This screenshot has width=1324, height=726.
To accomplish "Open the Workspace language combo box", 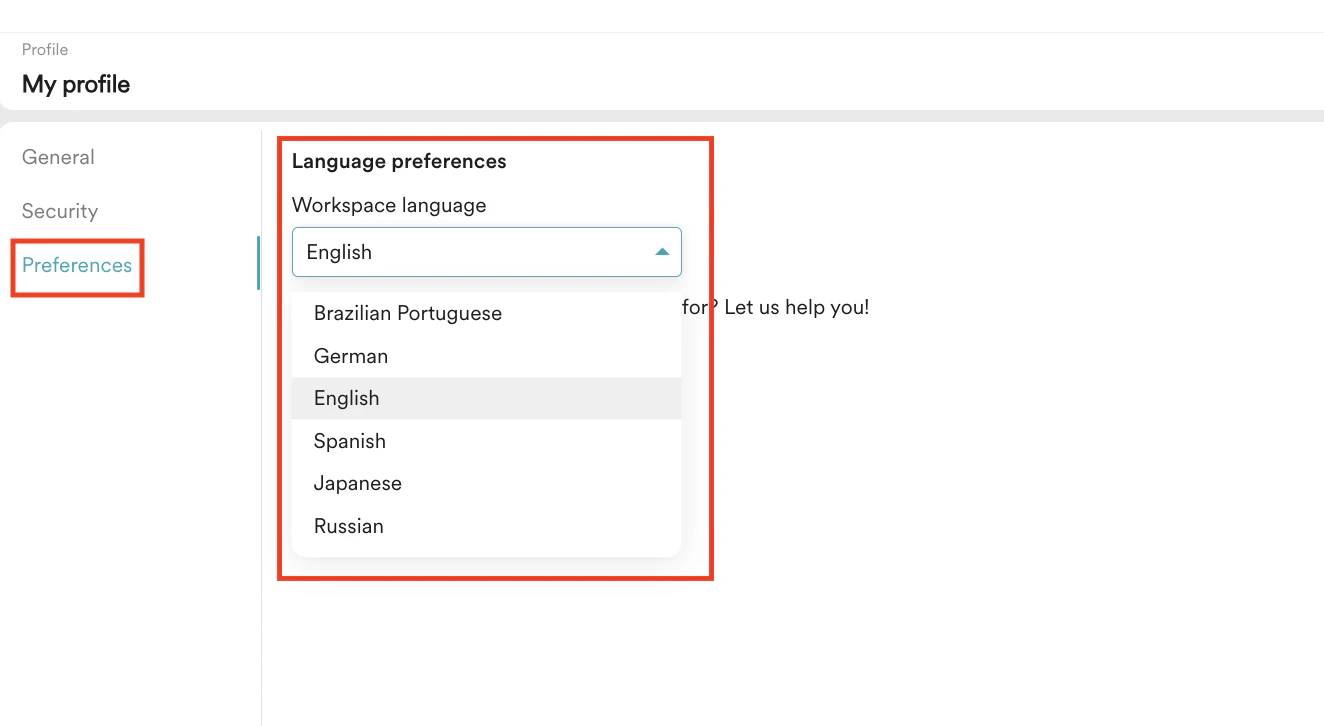I will coord(487,252).
